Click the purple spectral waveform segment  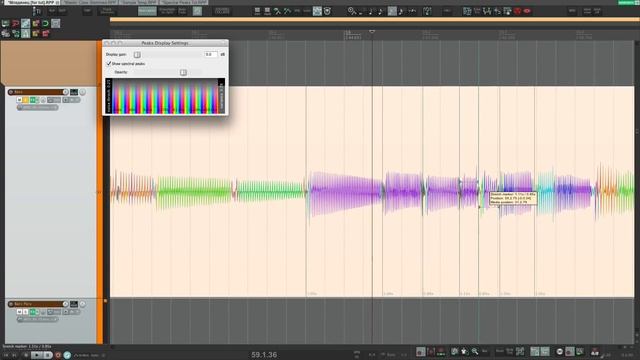(346, 193)
